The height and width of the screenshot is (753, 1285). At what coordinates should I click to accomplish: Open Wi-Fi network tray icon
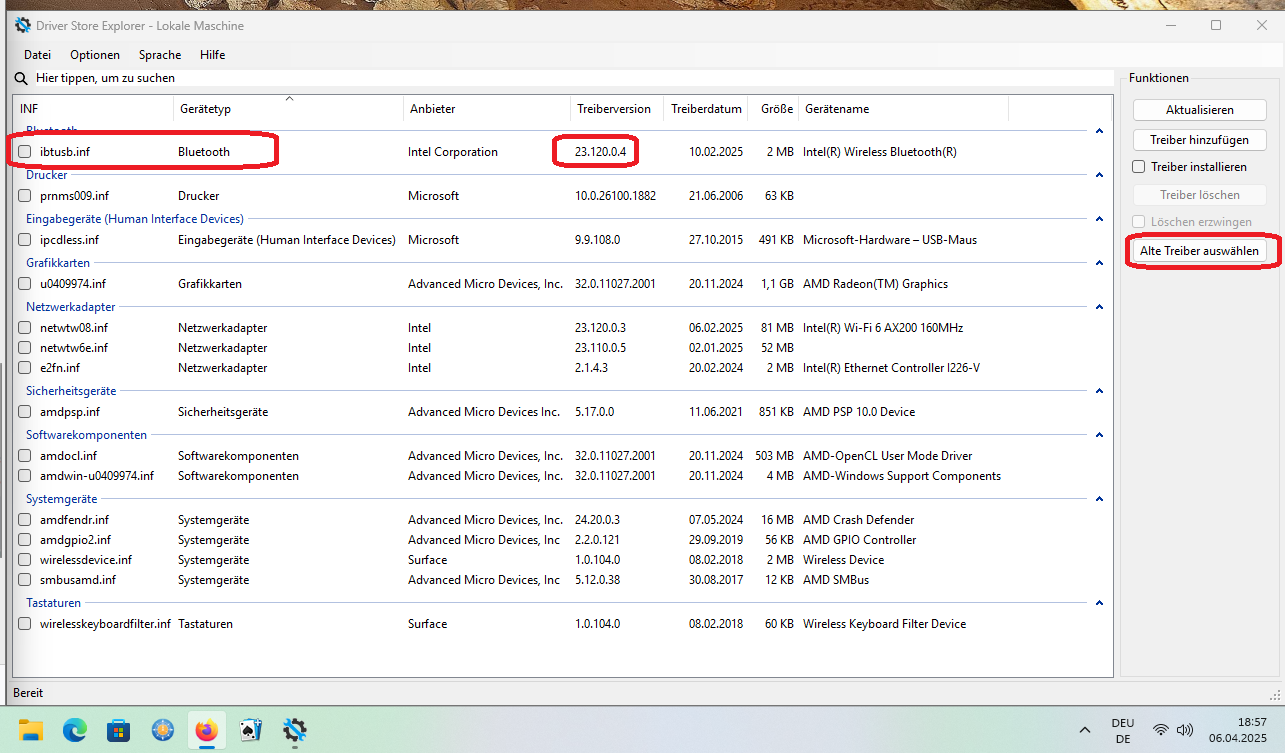pyautogui.click(x=1160, y=730)
